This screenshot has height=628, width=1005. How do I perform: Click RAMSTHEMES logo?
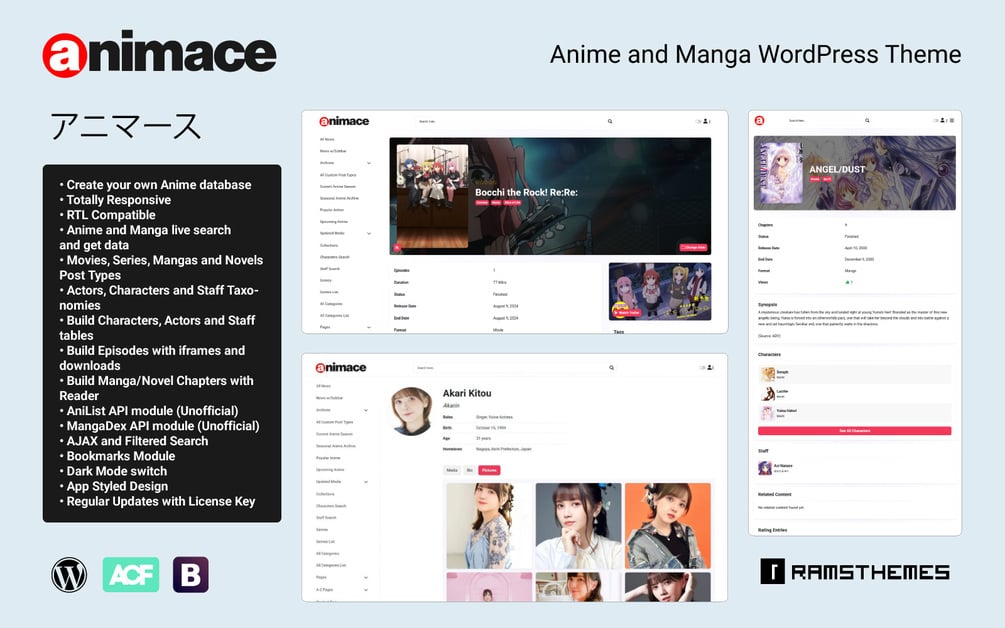(x=855, y=571)
